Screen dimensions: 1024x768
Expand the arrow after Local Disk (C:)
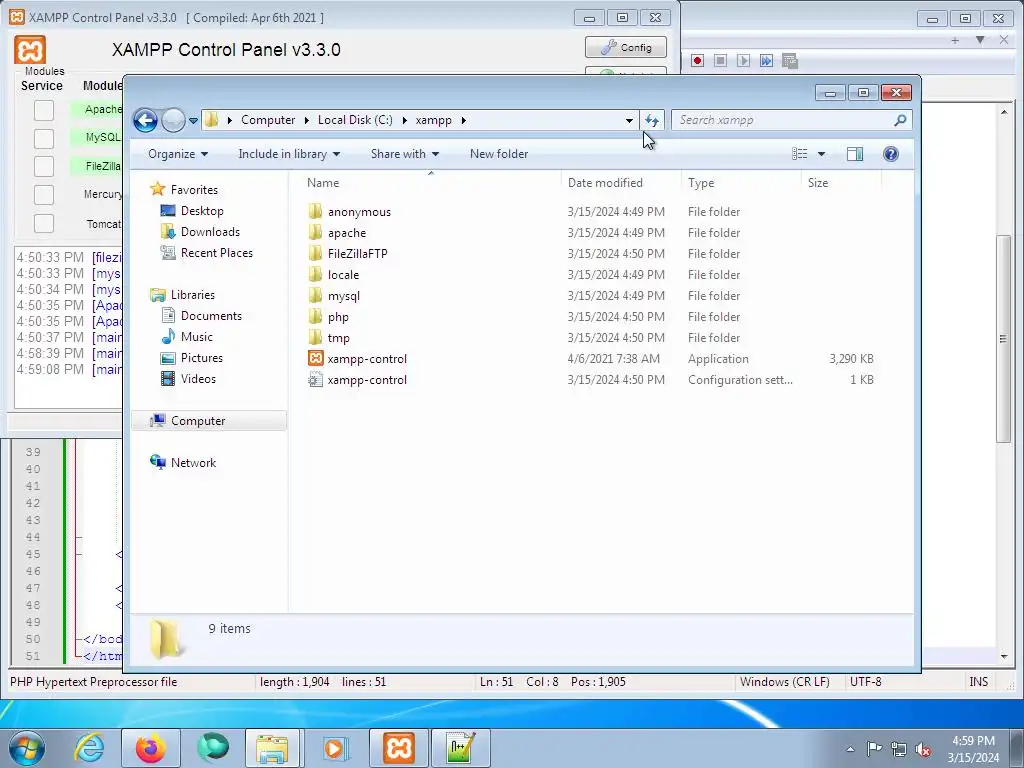[x=404, y=120]
